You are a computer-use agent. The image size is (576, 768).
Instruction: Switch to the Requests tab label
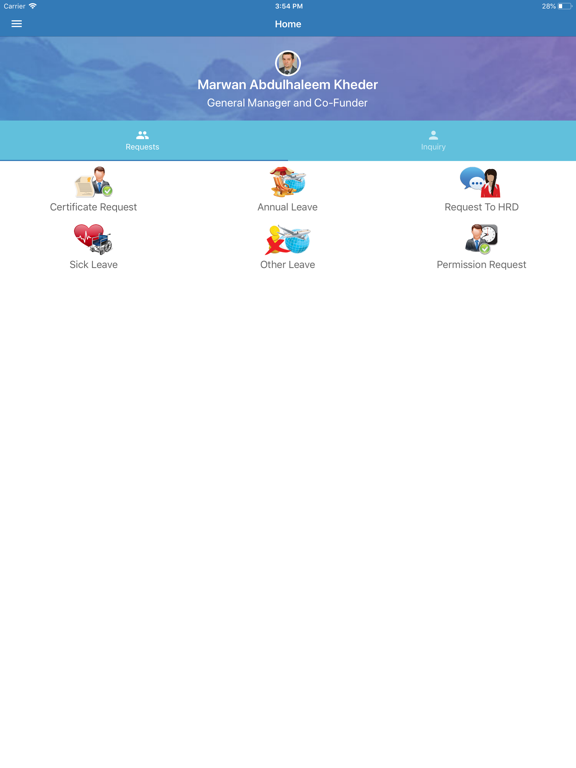[142, 147]
